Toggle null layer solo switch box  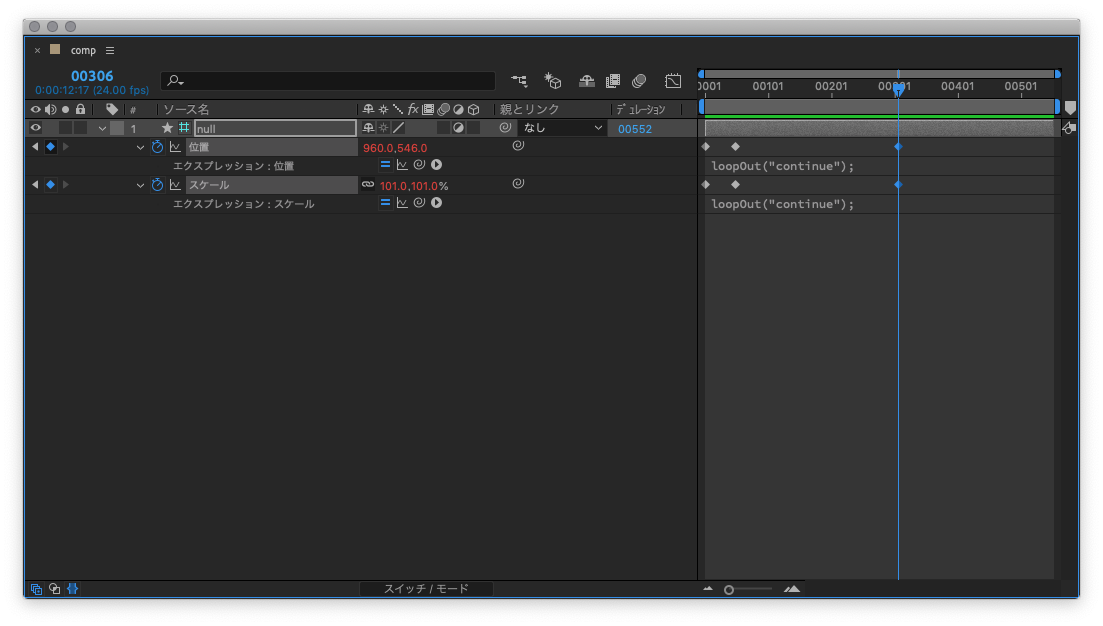tap(65, 128)
